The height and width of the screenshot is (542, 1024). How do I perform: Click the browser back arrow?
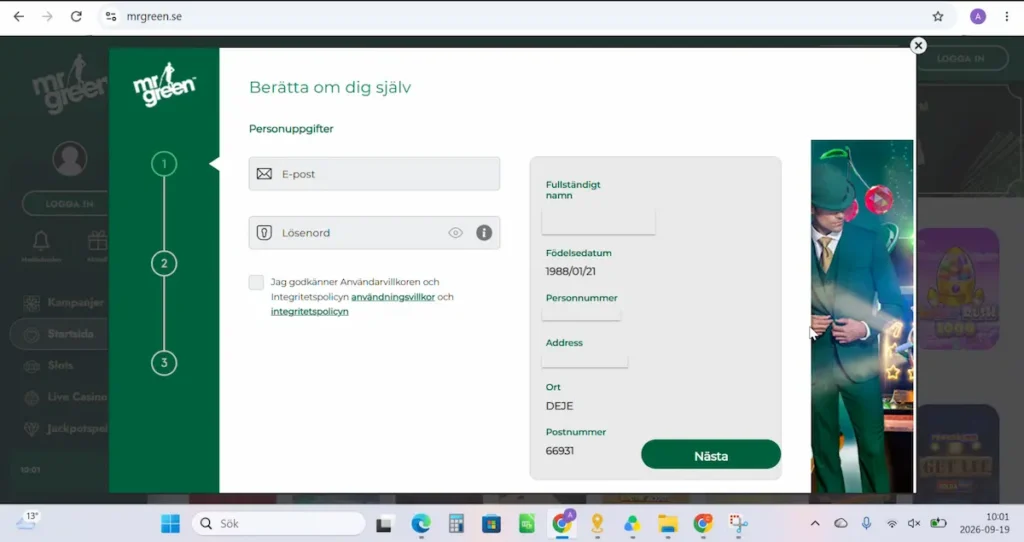coord(18,16)
